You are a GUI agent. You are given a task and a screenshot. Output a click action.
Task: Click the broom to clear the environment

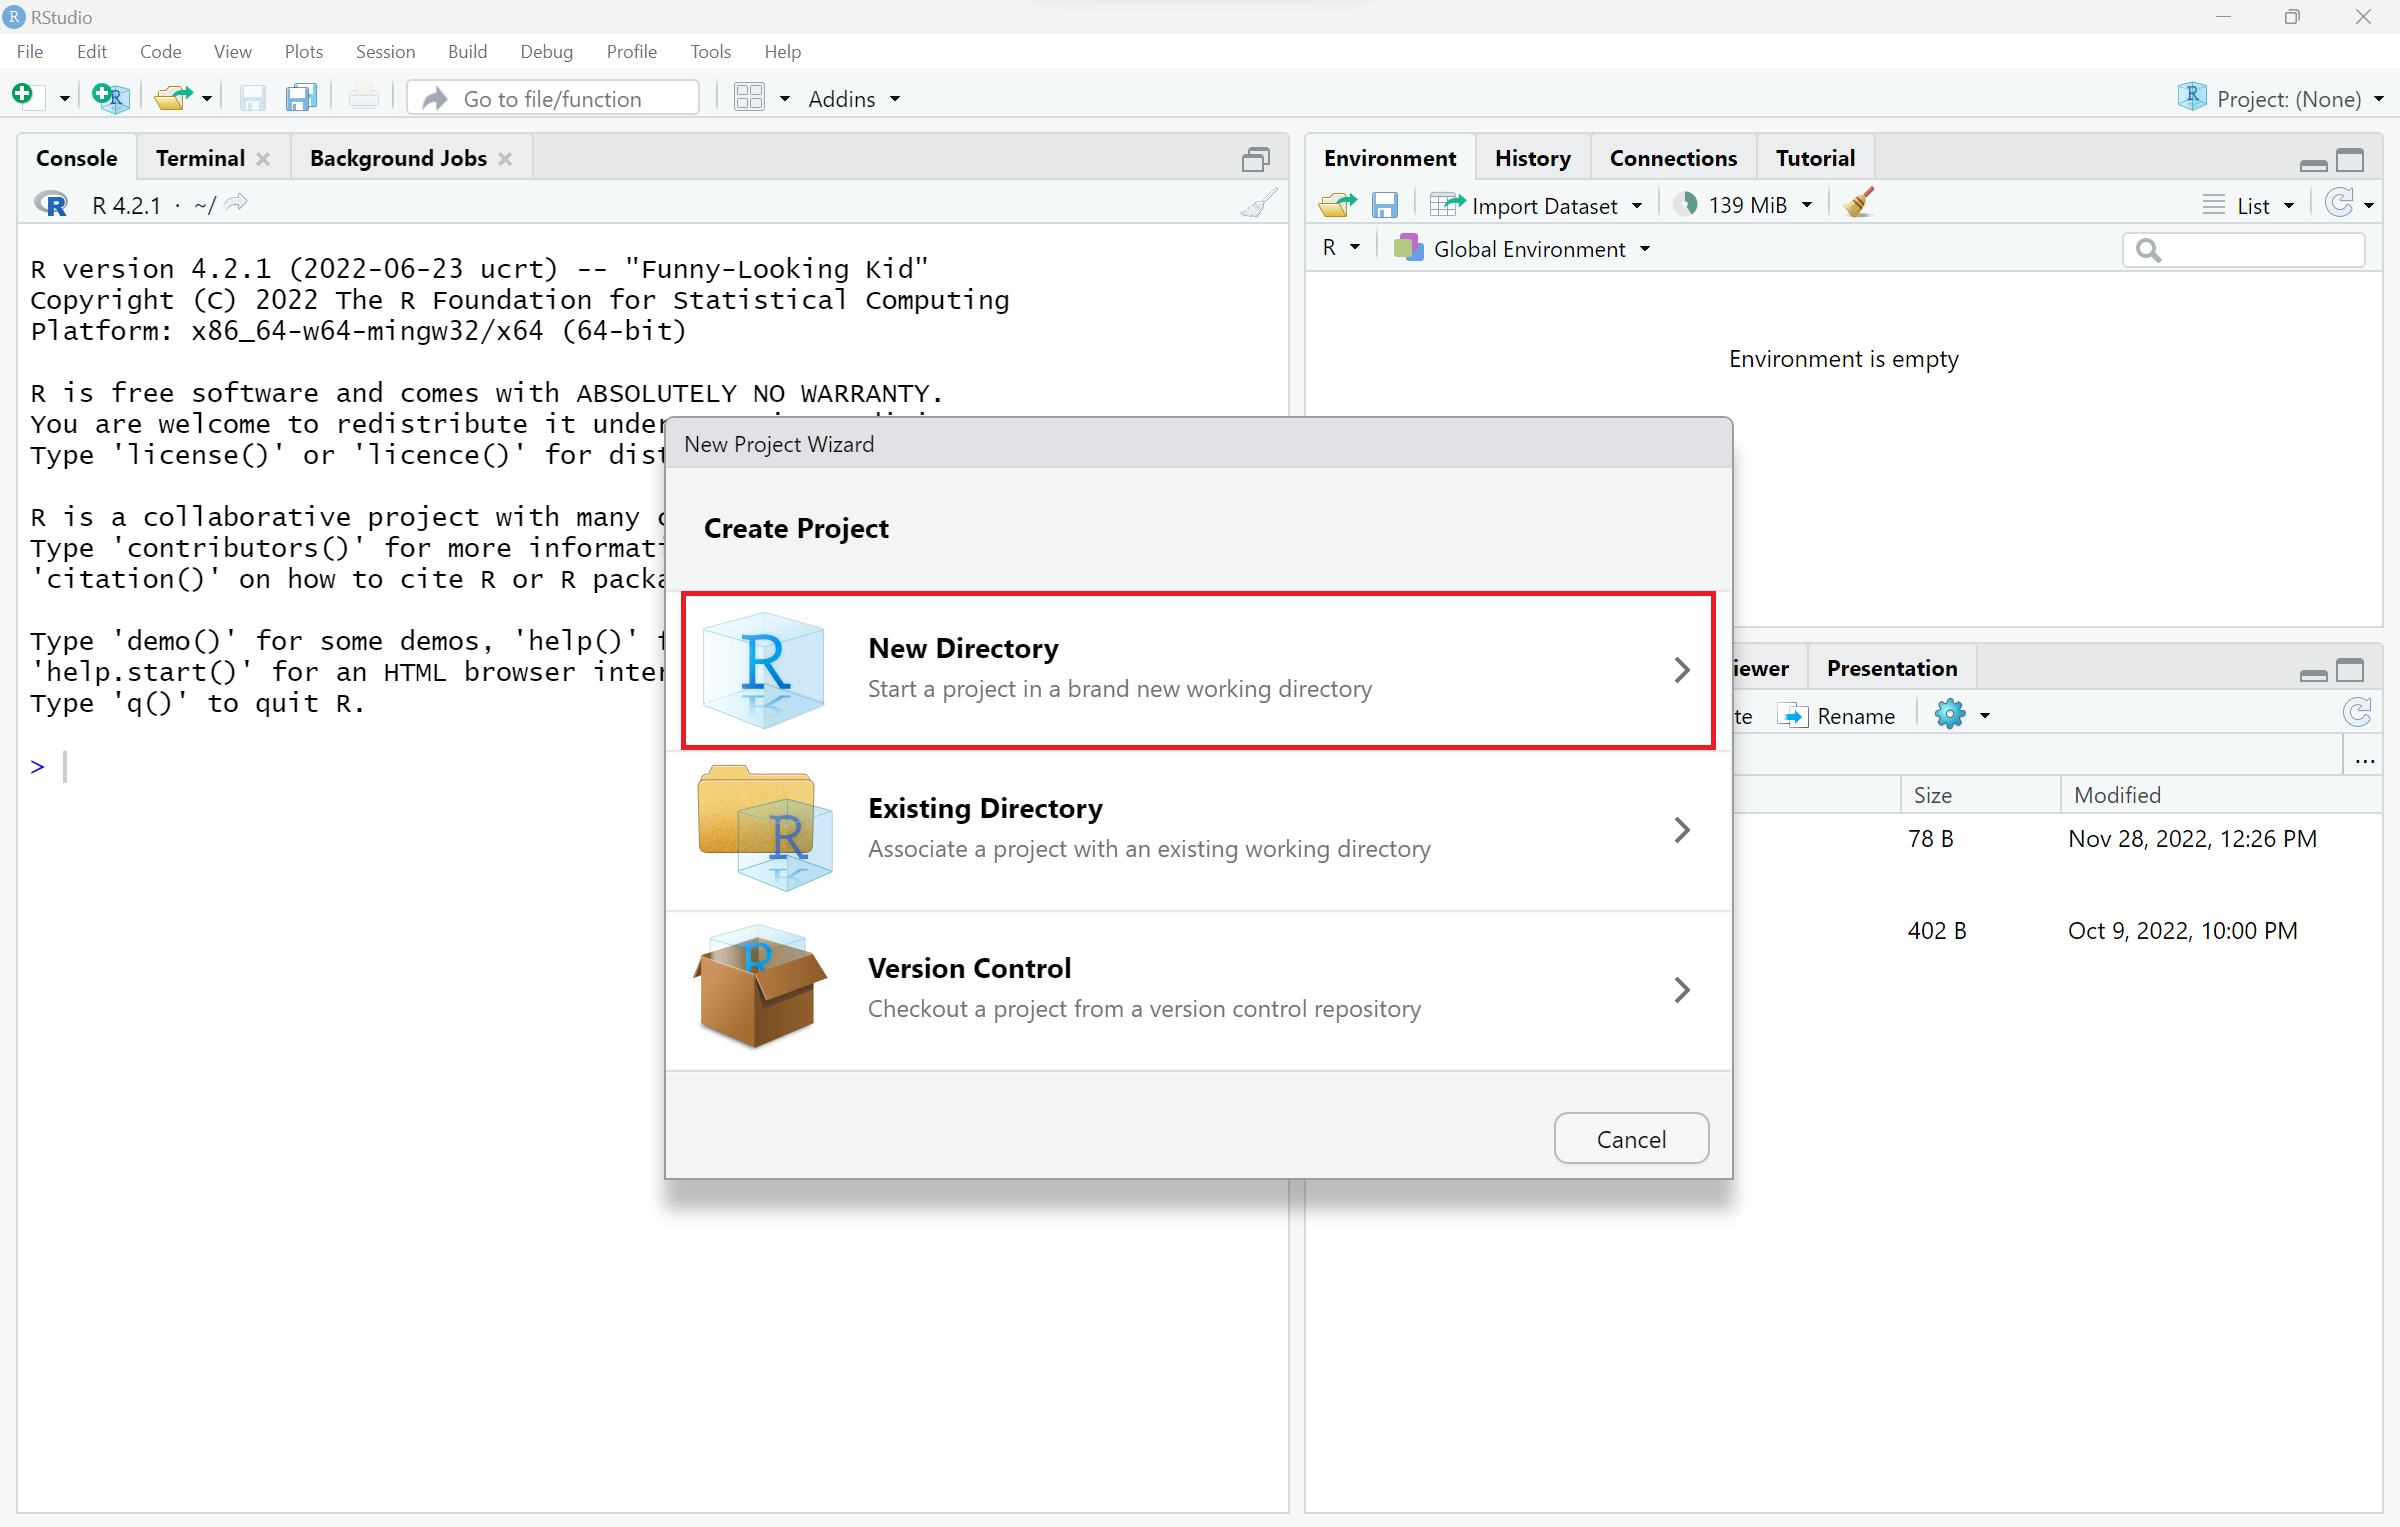click(x=1858, y=204)
